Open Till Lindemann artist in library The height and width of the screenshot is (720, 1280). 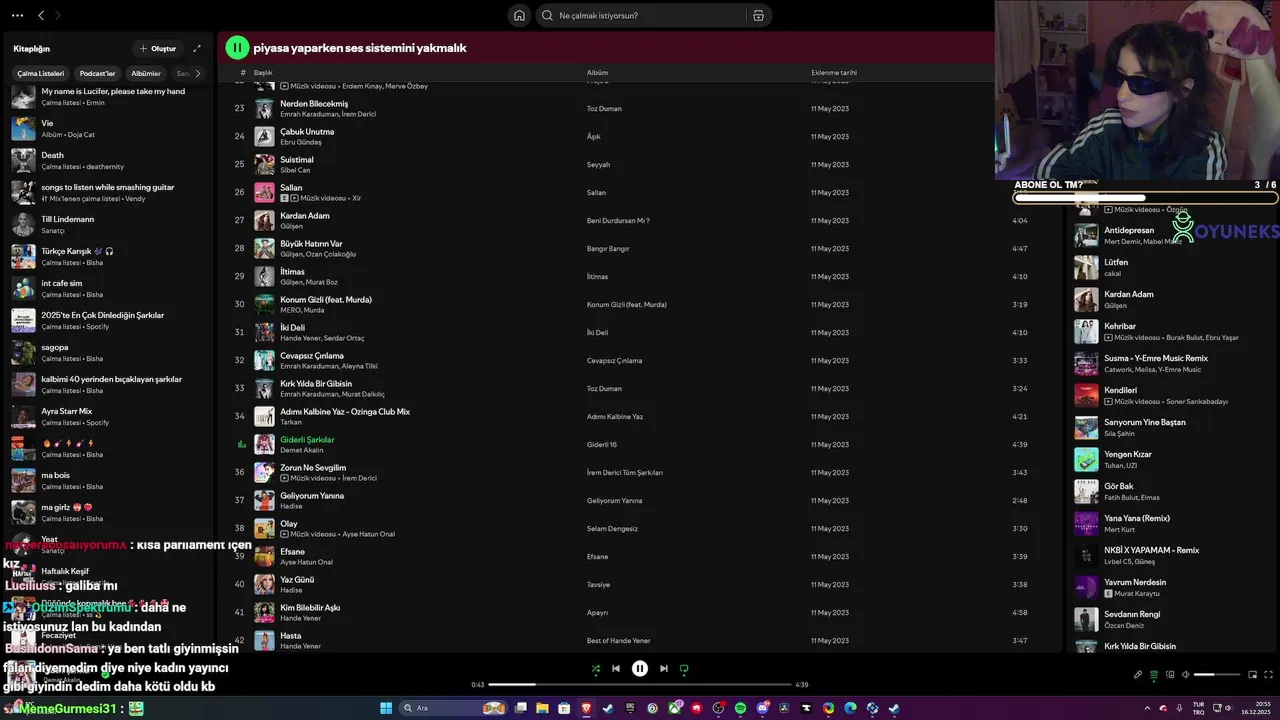pos(110,224)
